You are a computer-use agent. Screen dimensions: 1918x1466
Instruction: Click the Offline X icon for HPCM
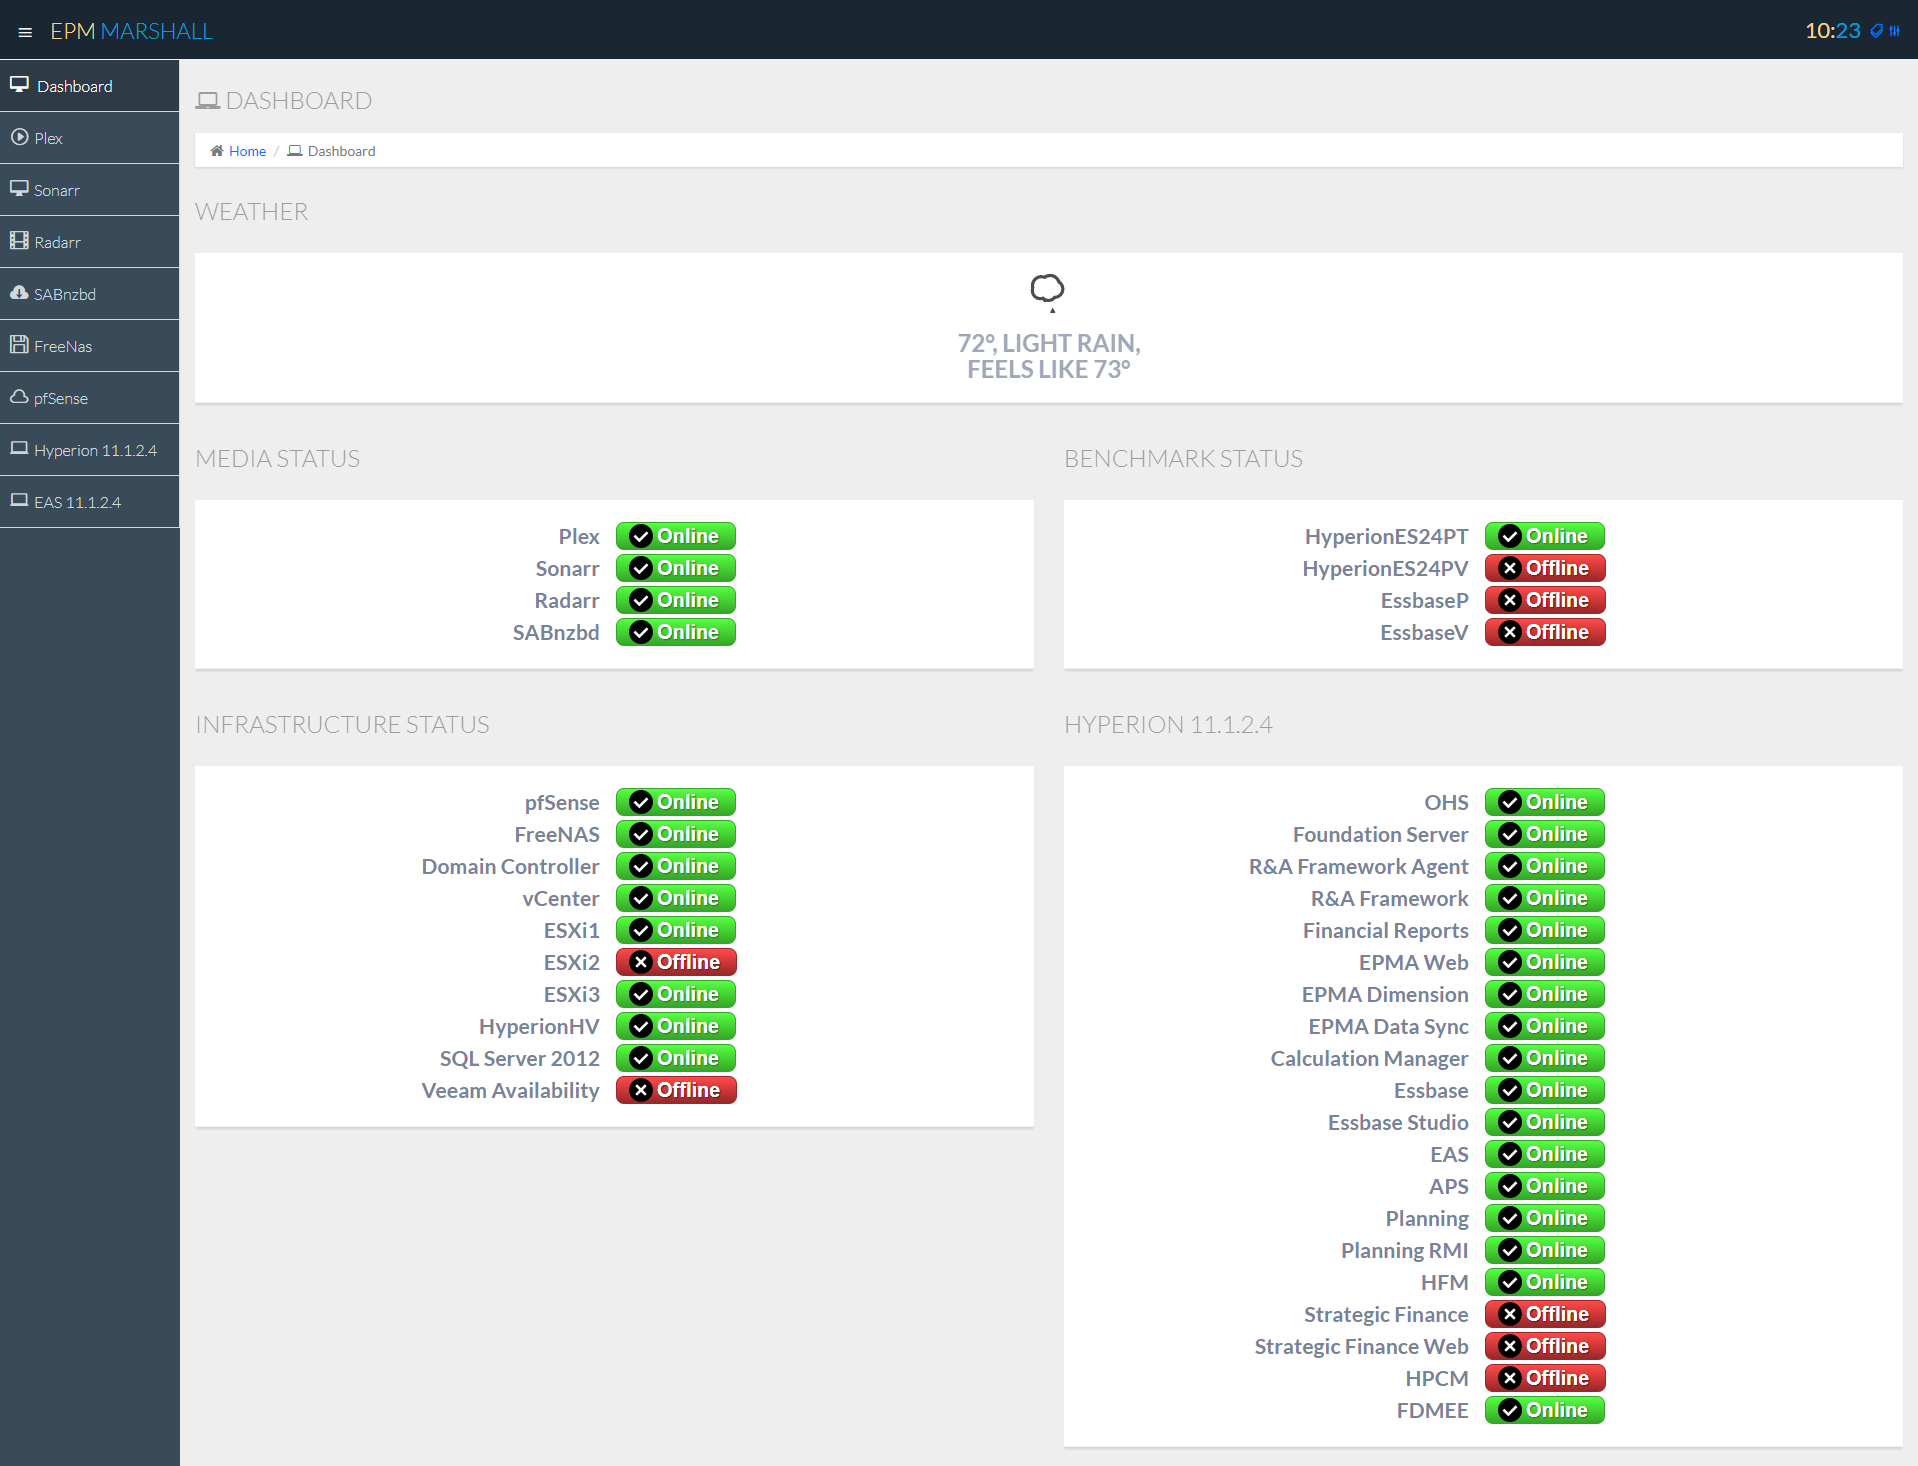coord(1510,1378)
